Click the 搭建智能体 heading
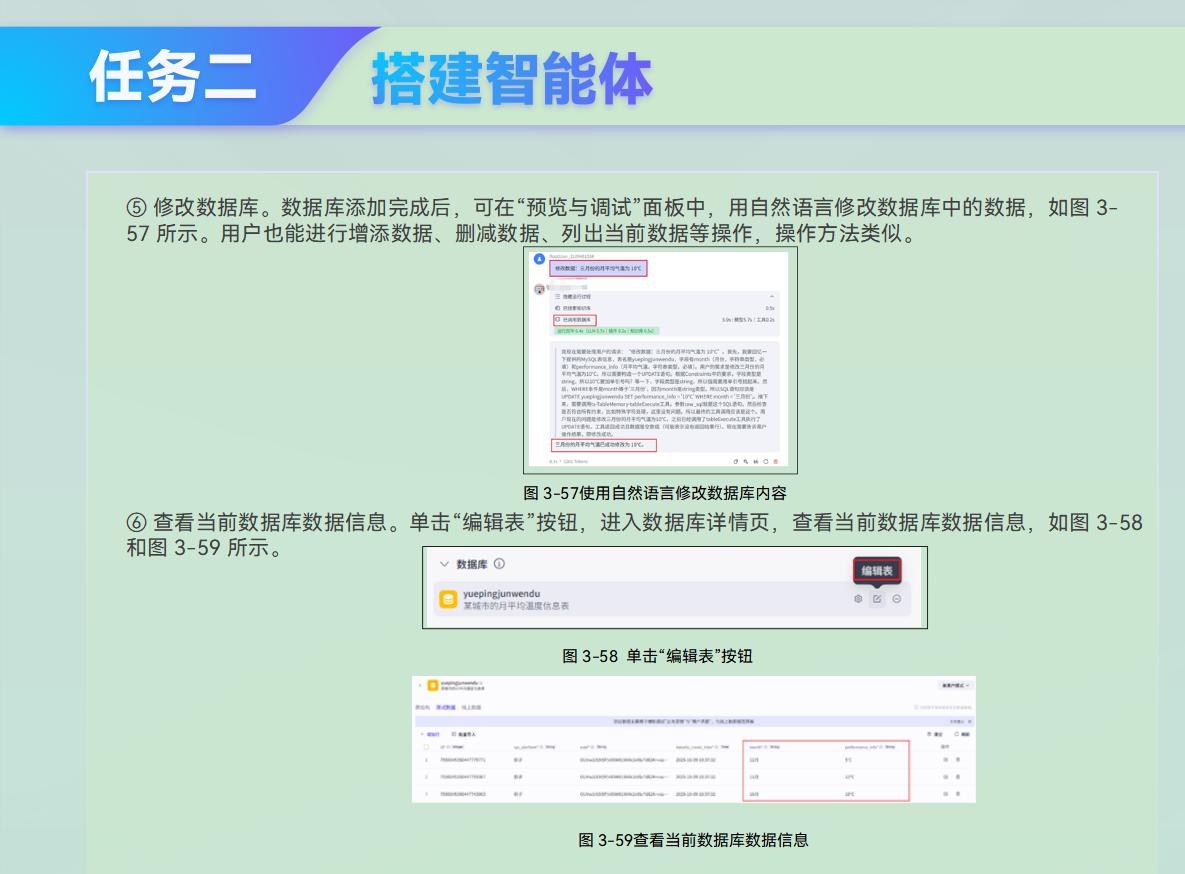 click(x=512, y=77)
